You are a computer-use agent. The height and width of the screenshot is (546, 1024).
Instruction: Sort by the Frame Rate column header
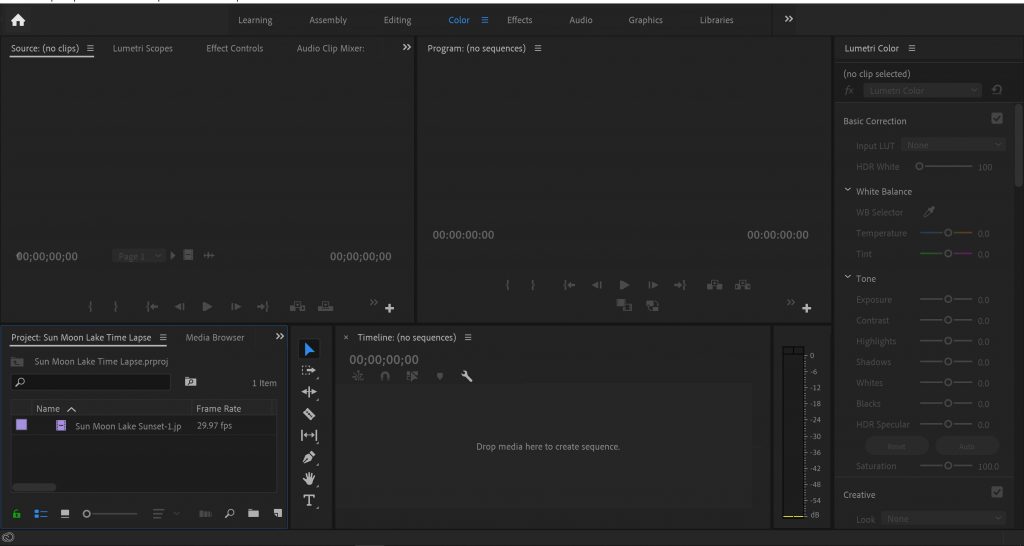[219, 408]
